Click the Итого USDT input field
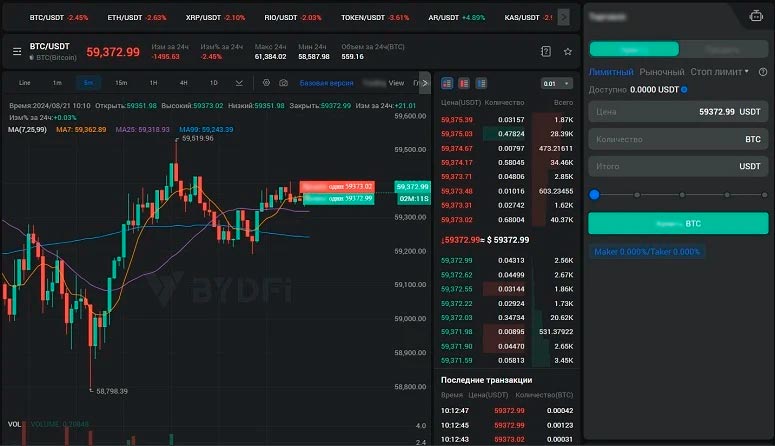Image resolution: width=775 pixels, height=446 pixels. click(678, 166)
